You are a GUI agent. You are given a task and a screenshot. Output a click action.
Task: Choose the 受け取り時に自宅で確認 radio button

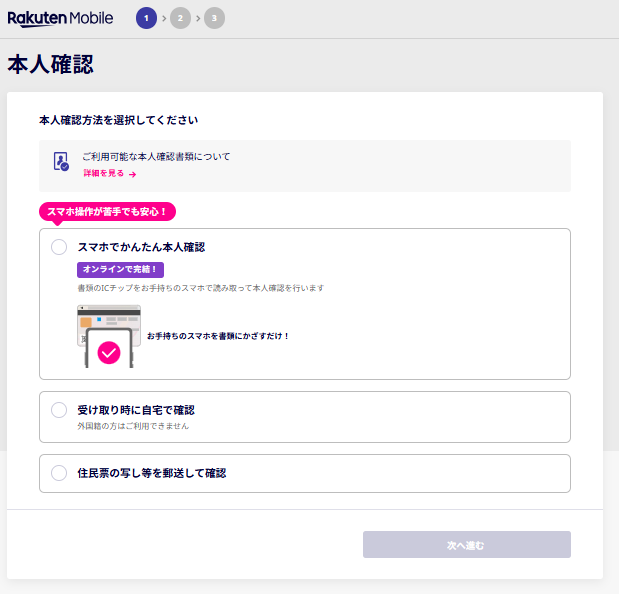pyautogui.click(x=59, y=410)
